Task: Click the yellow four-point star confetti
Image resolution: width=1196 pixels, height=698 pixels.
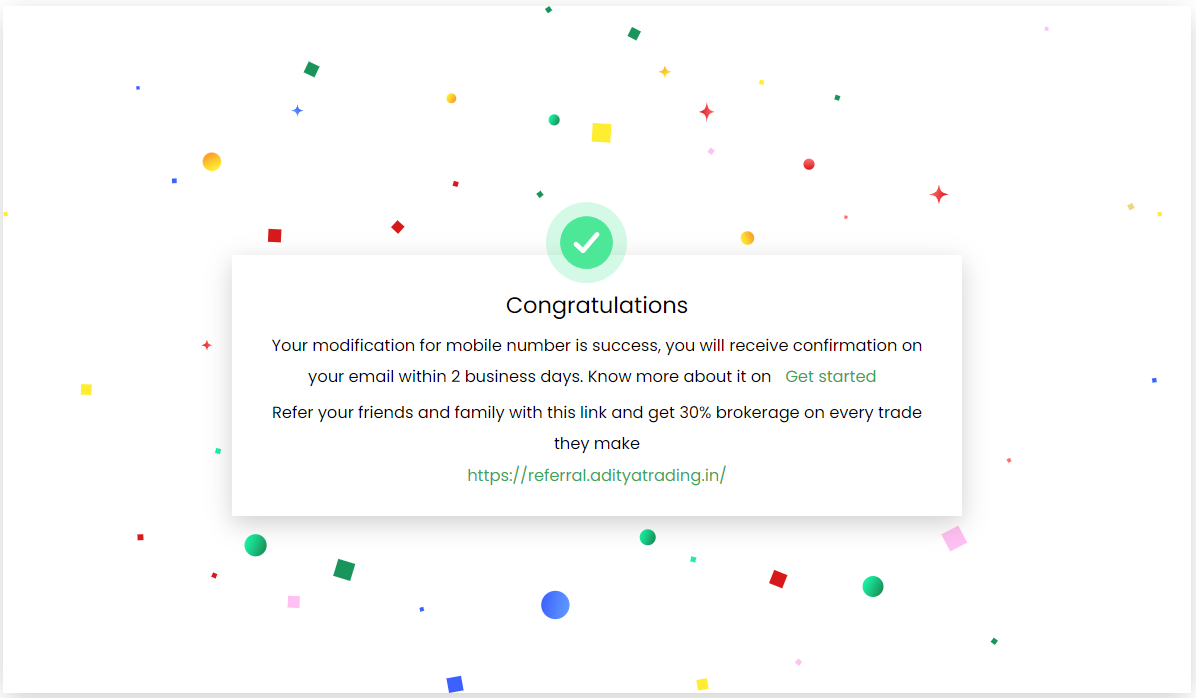Action: [664, 72]
